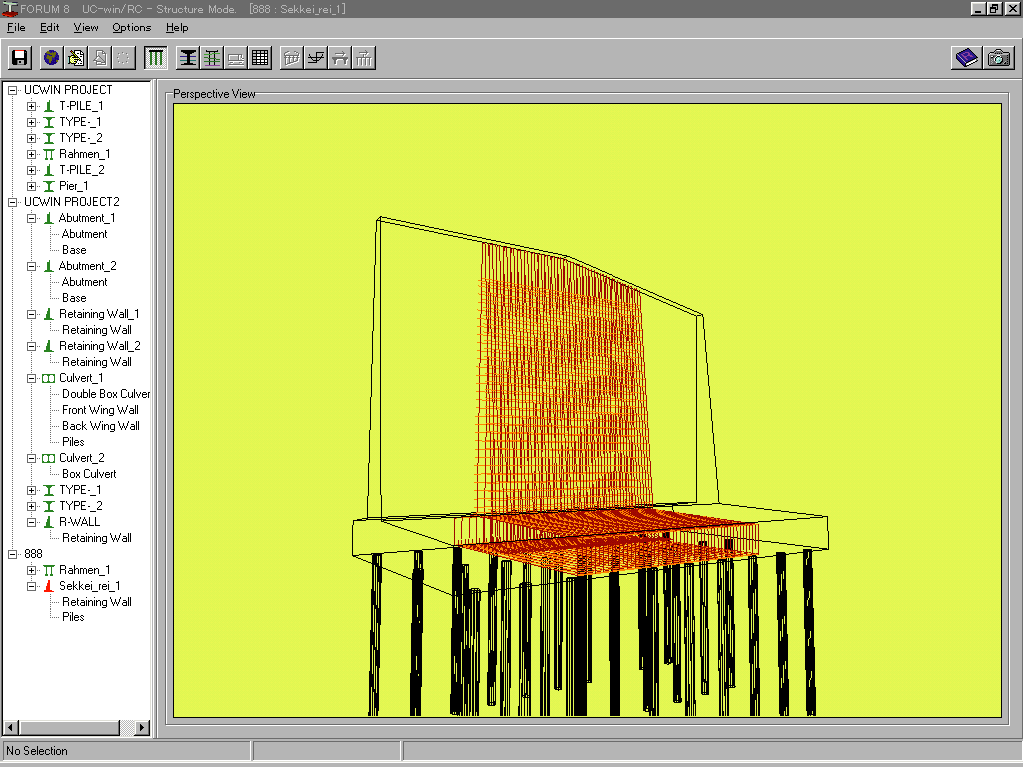
Task: Collapse the UCWIN PROJECT2 tree node
Action: pos(13,202)
